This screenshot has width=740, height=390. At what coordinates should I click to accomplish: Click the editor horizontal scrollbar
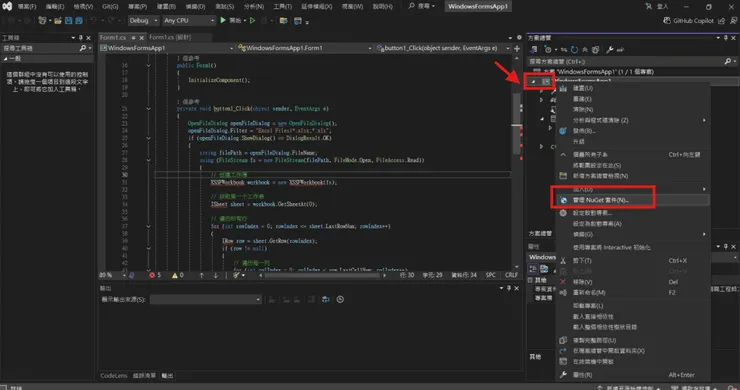322,275
